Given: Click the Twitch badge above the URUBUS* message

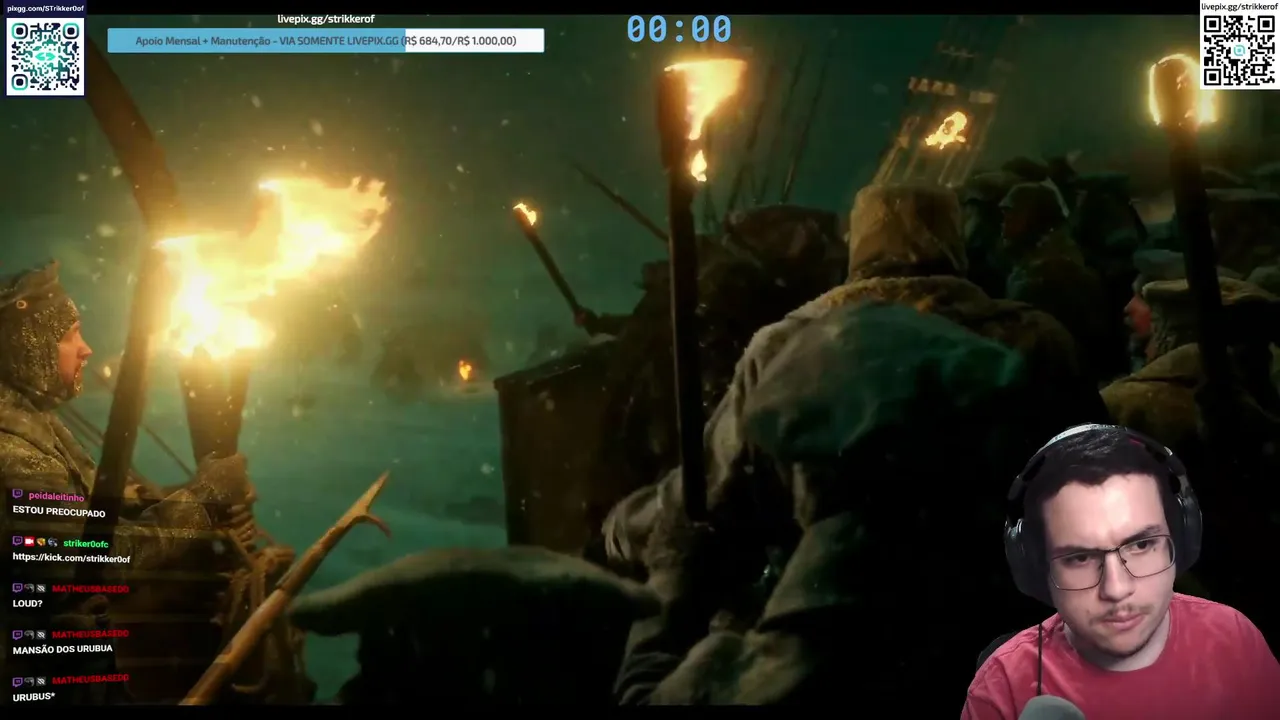Looking at the screenshot, I should click(x=18, y=680).
